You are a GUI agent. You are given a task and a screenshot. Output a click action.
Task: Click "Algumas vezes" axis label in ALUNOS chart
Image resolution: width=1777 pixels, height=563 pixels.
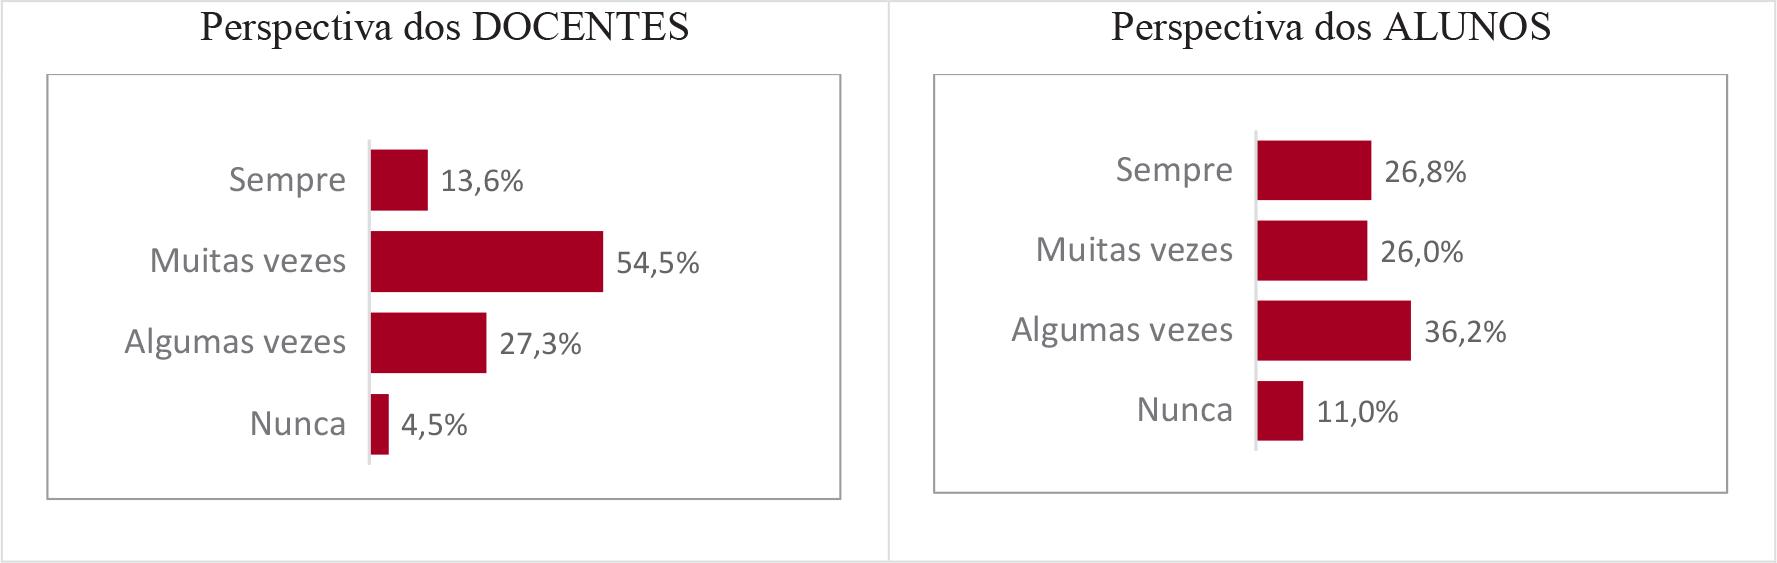(1122, 330)
